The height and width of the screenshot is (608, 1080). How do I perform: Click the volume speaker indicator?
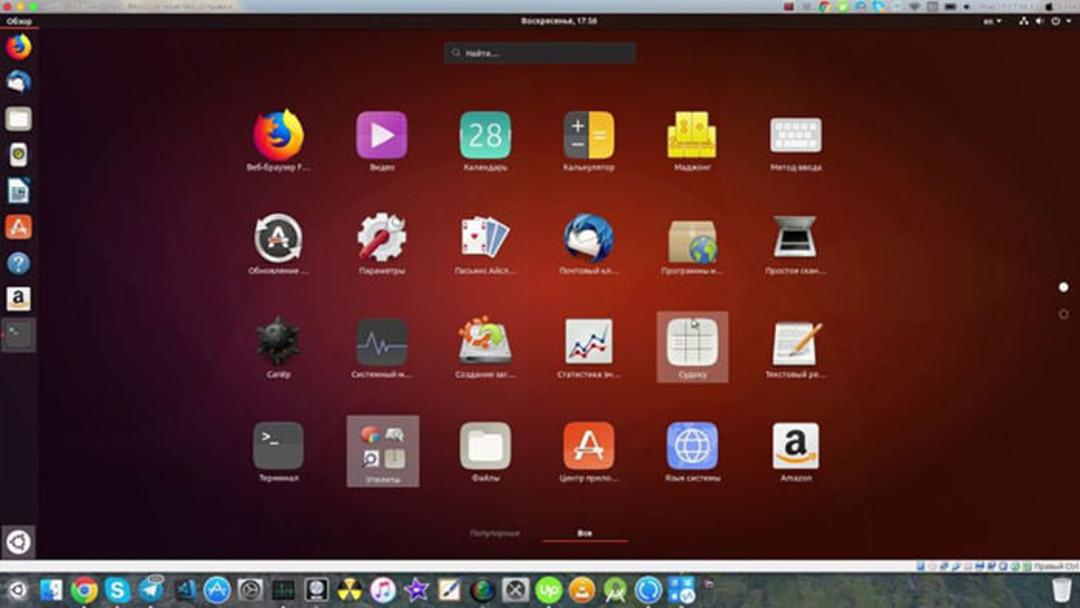[x=1039, y=21]
